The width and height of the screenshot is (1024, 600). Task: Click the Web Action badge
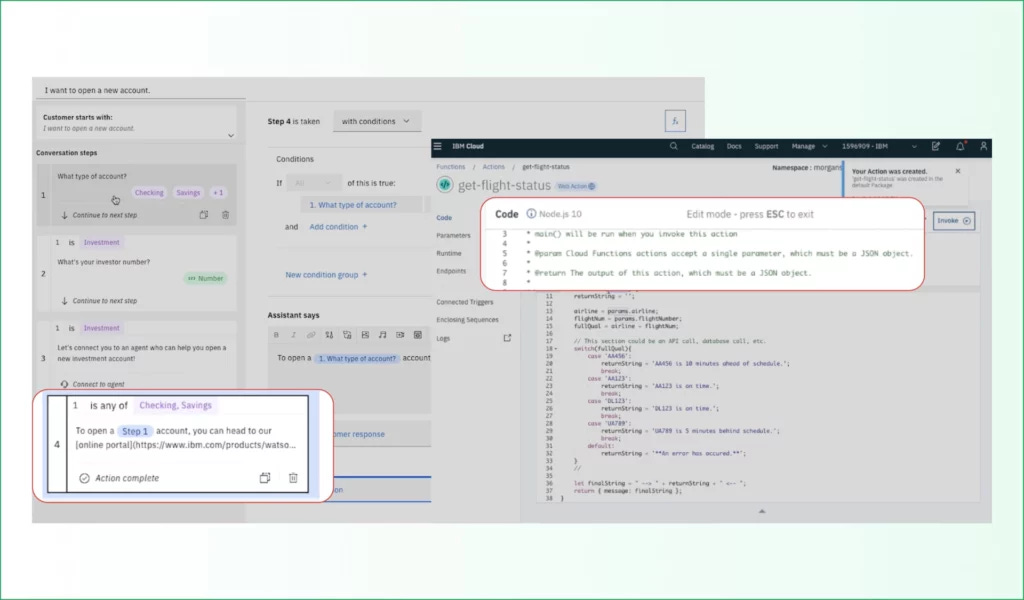pyautogui.click(x=575, y=186)
